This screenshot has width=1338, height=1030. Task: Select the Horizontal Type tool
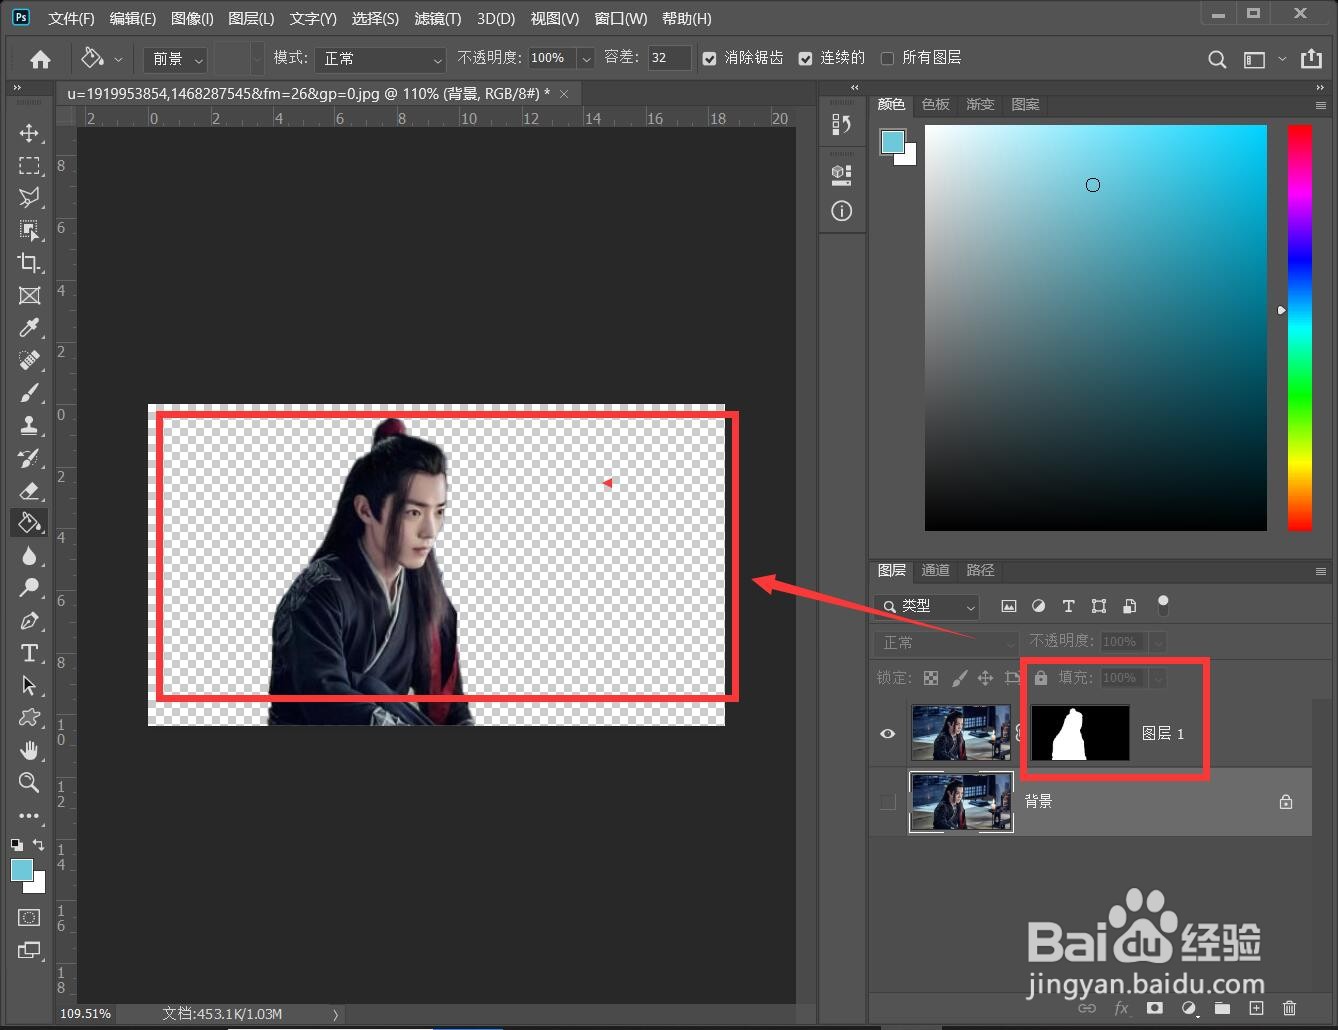click(x=29, y=653)
